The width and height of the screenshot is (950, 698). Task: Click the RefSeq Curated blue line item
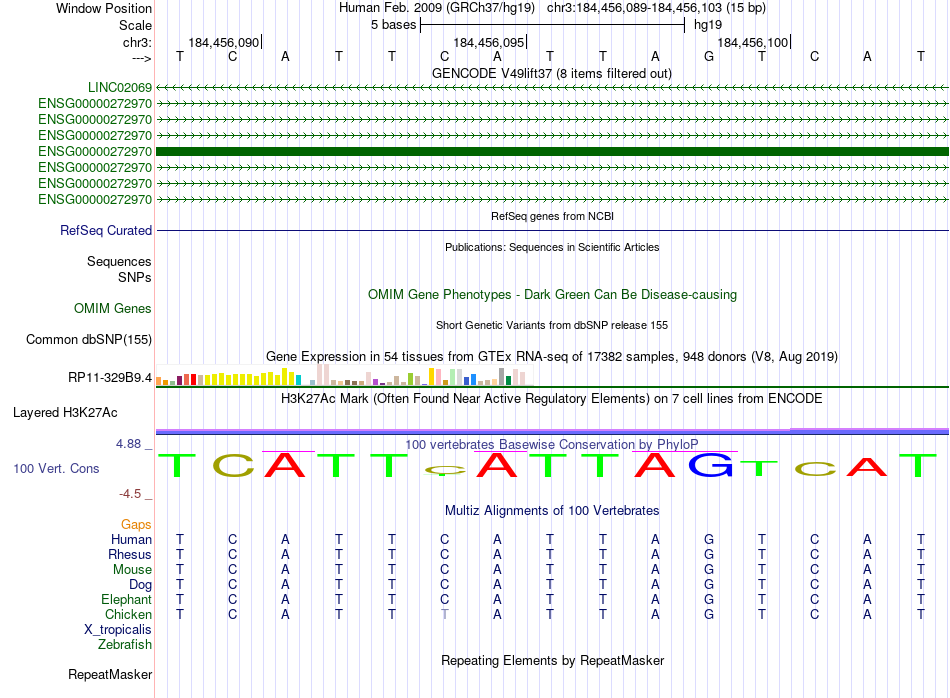click(x=552, y=231)
